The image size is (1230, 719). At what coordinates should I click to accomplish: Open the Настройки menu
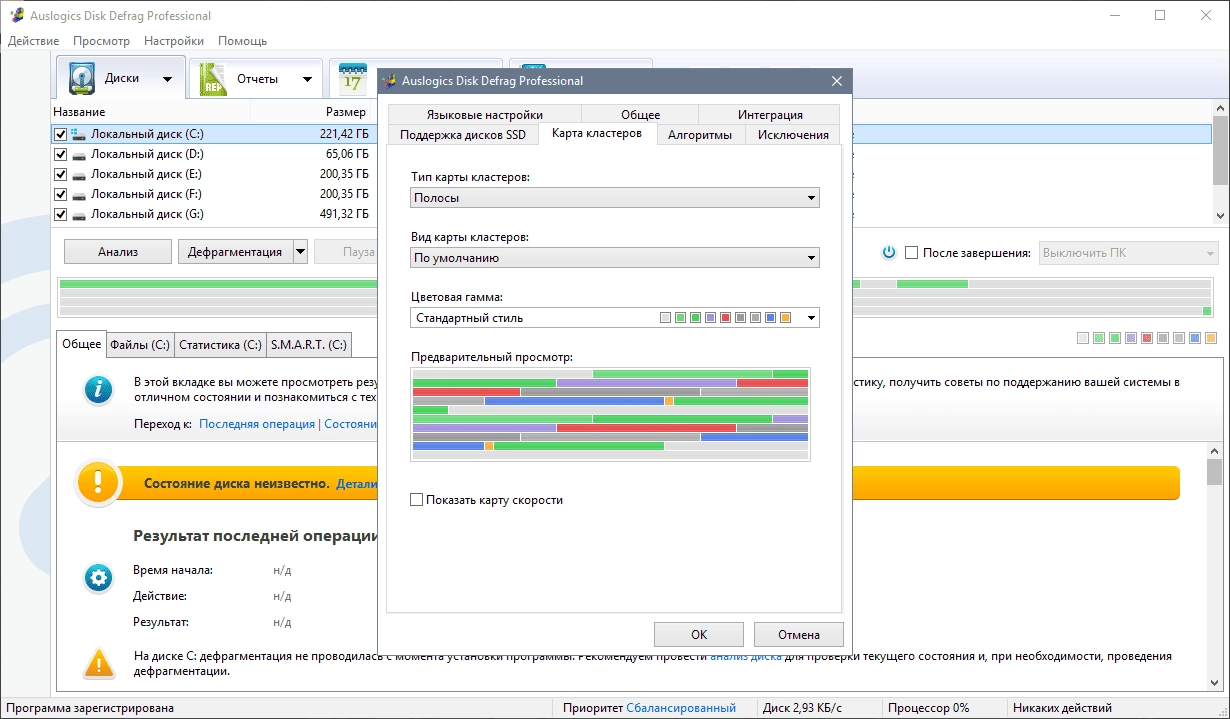point(174,41)
